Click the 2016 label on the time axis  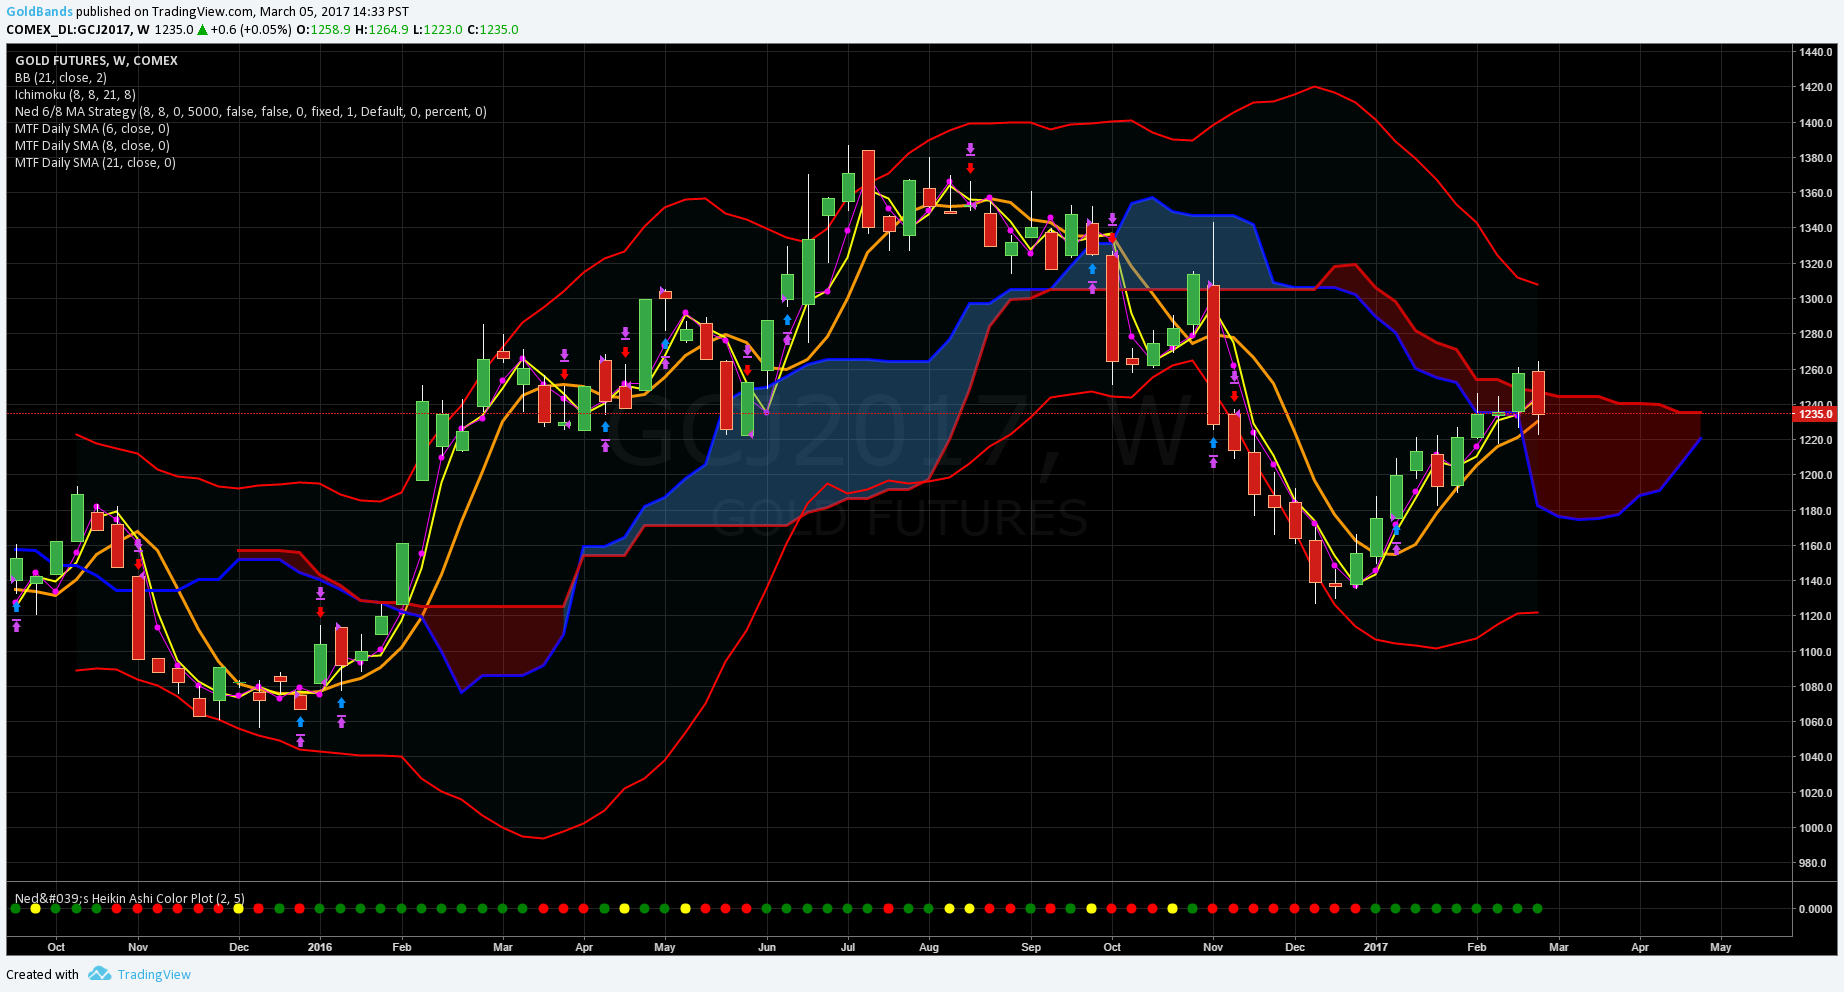[320, 947]
